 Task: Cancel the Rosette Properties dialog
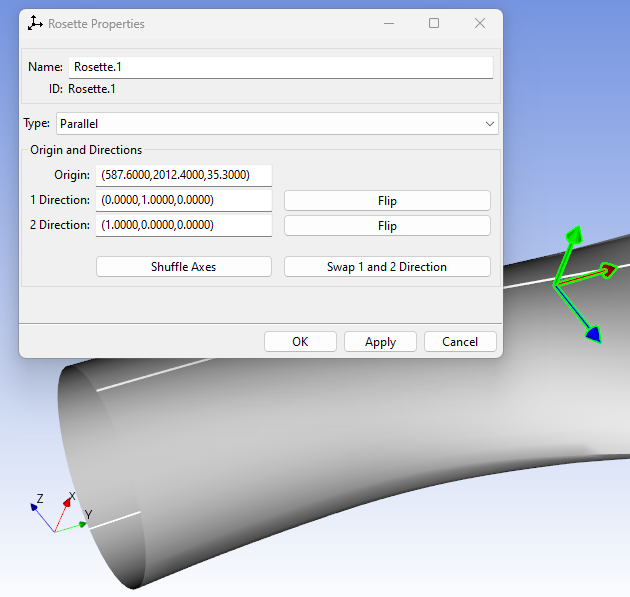(460, 342)
